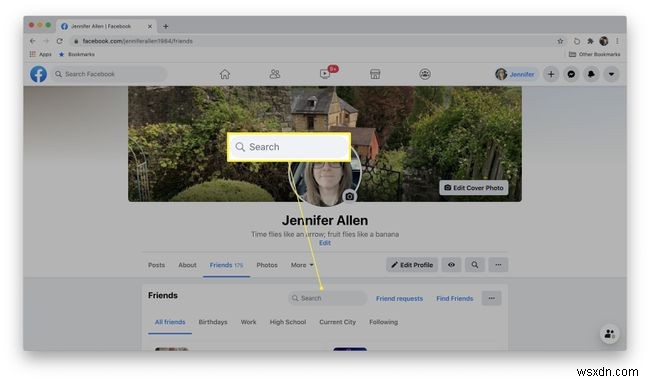
Task: Go to the Home feed icon
Action: [x=225, y=74]
